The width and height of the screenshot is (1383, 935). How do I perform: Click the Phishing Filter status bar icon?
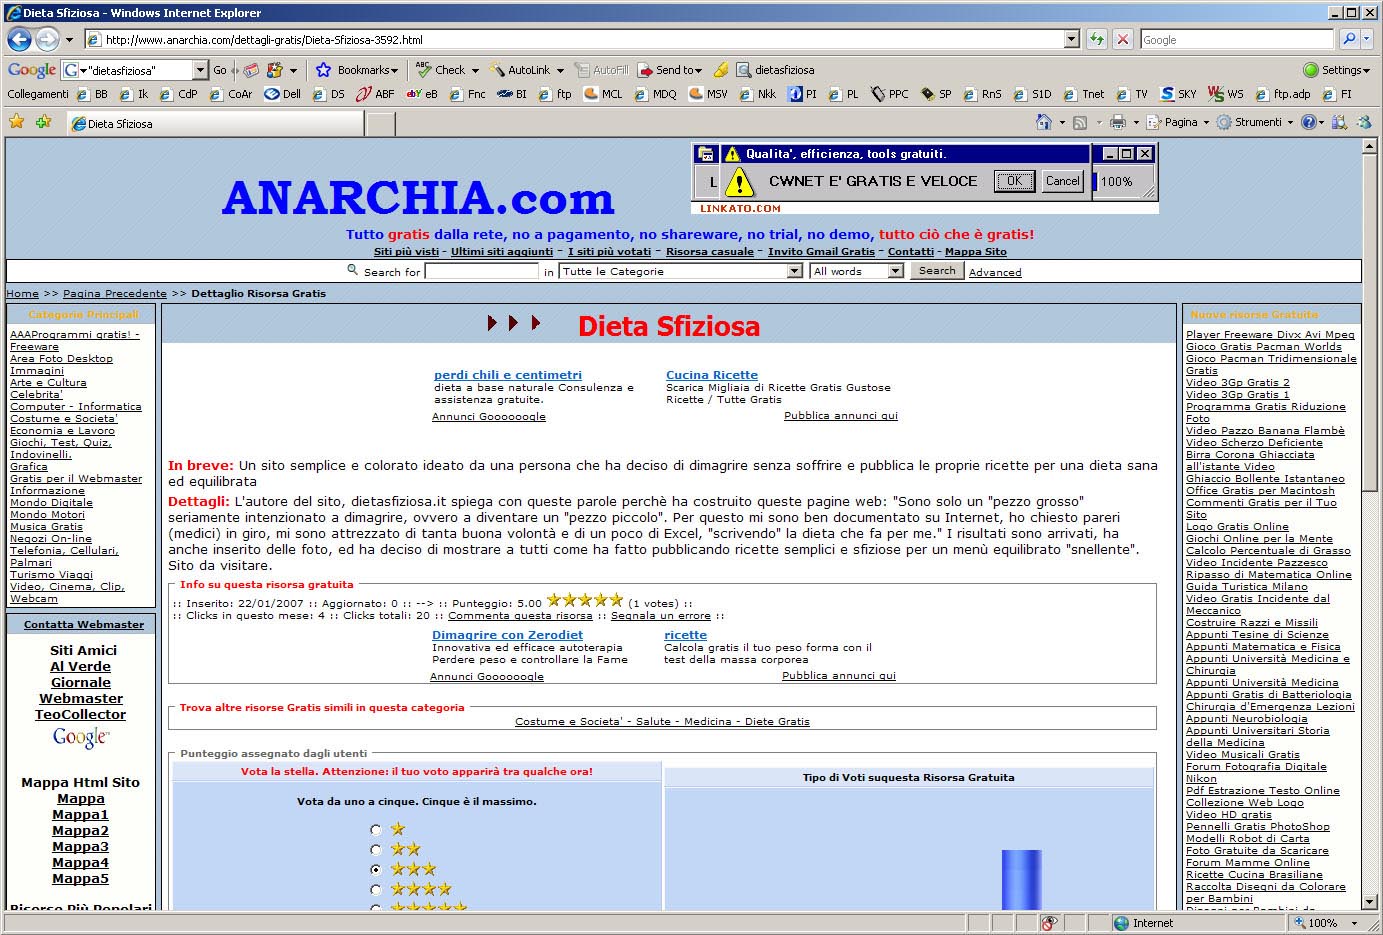click(1049, 923)
